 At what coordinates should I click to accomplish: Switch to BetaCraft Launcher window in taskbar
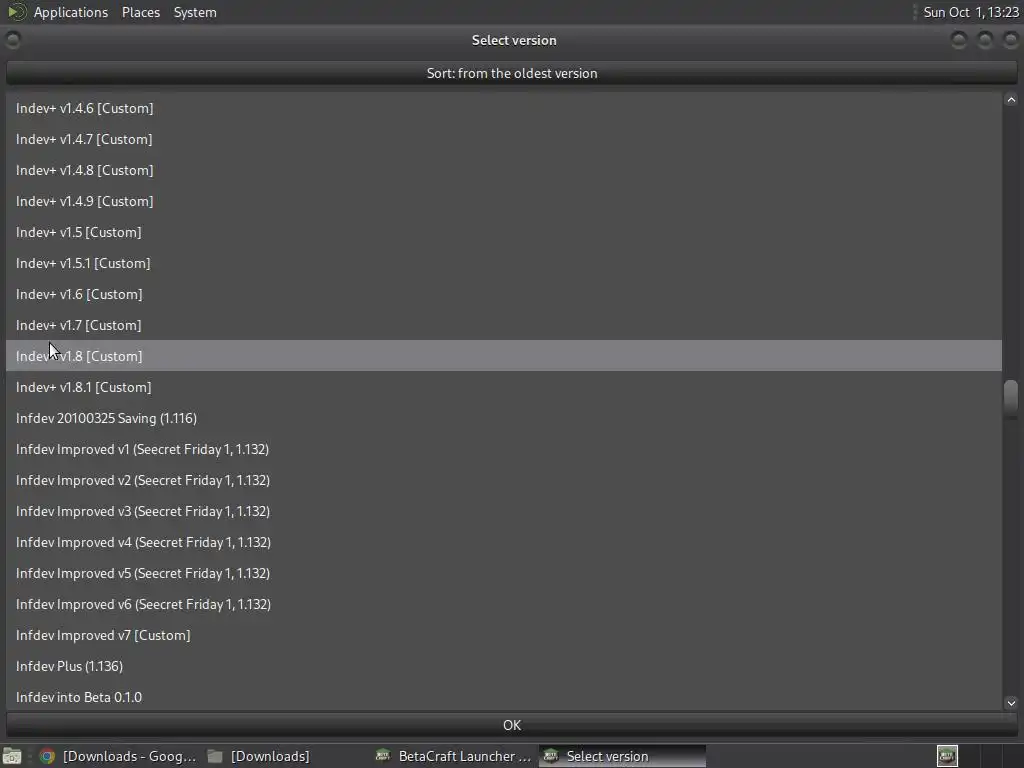(454, 756)
